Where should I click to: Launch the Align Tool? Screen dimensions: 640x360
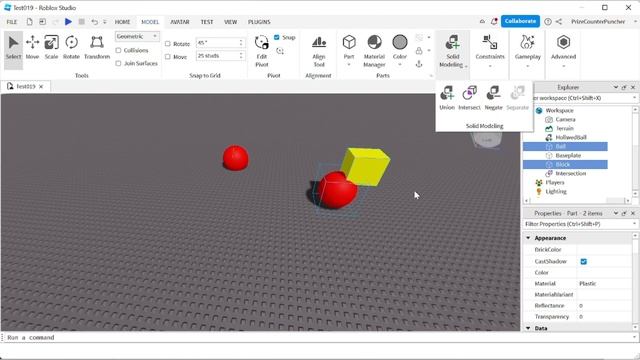pyautogui.click(x=319, y=51)
